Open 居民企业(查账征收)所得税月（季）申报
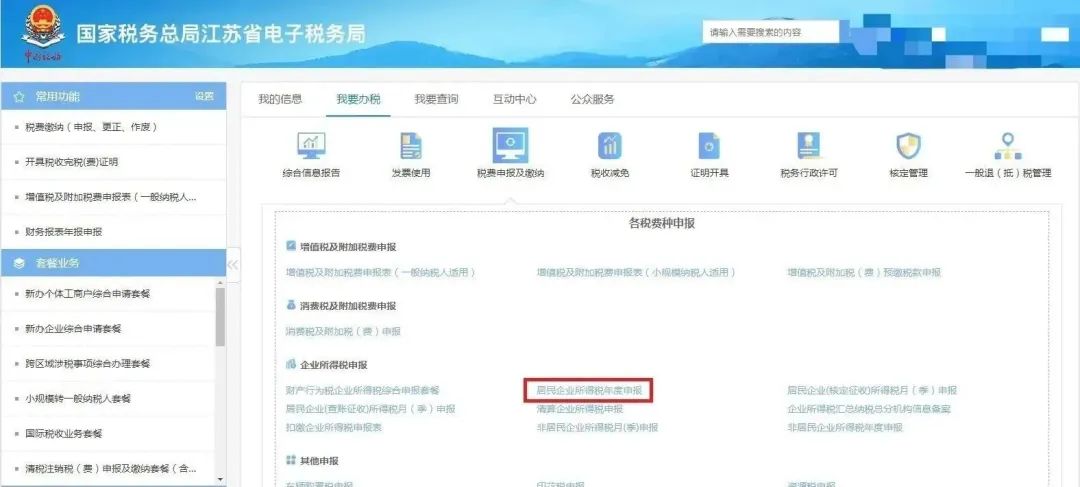1080x487 pixels. [x=371, y=409]
